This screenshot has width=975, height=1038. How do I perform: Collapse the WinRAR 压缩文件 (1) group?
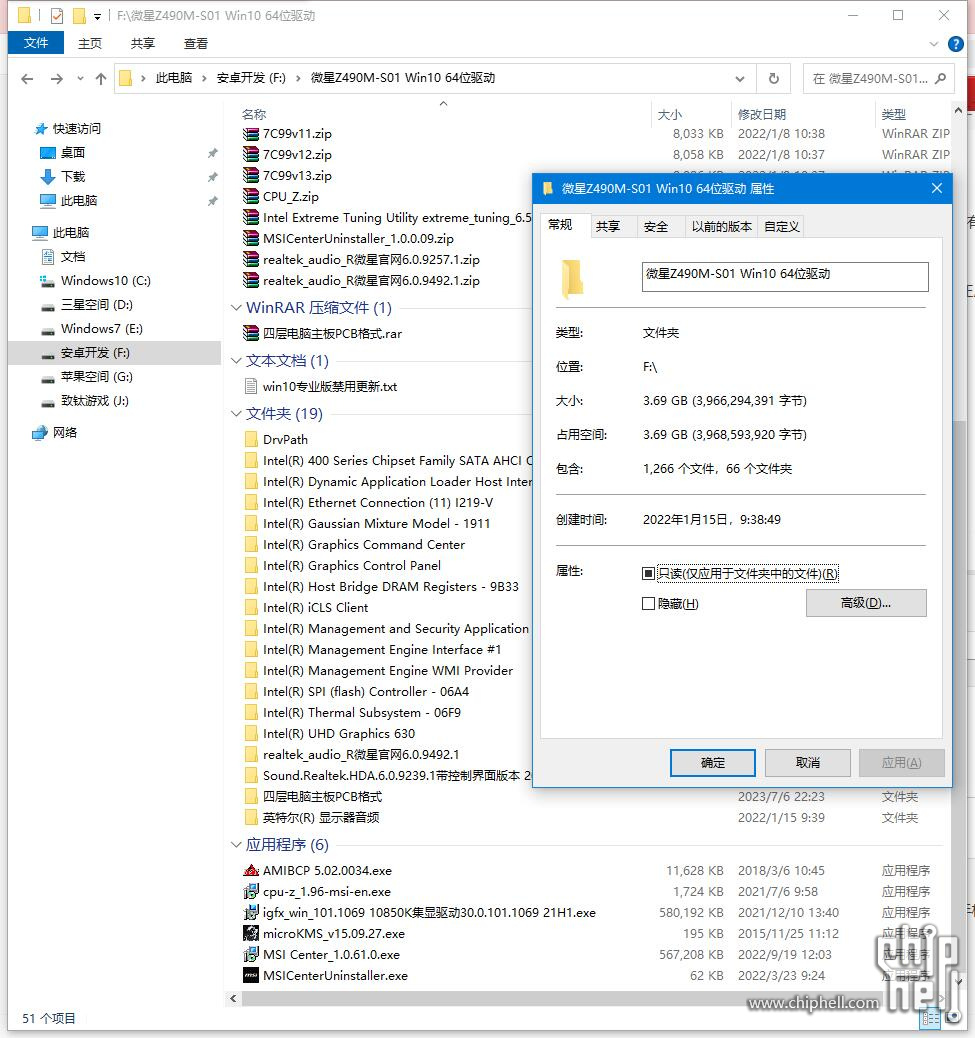coord(236,308)
